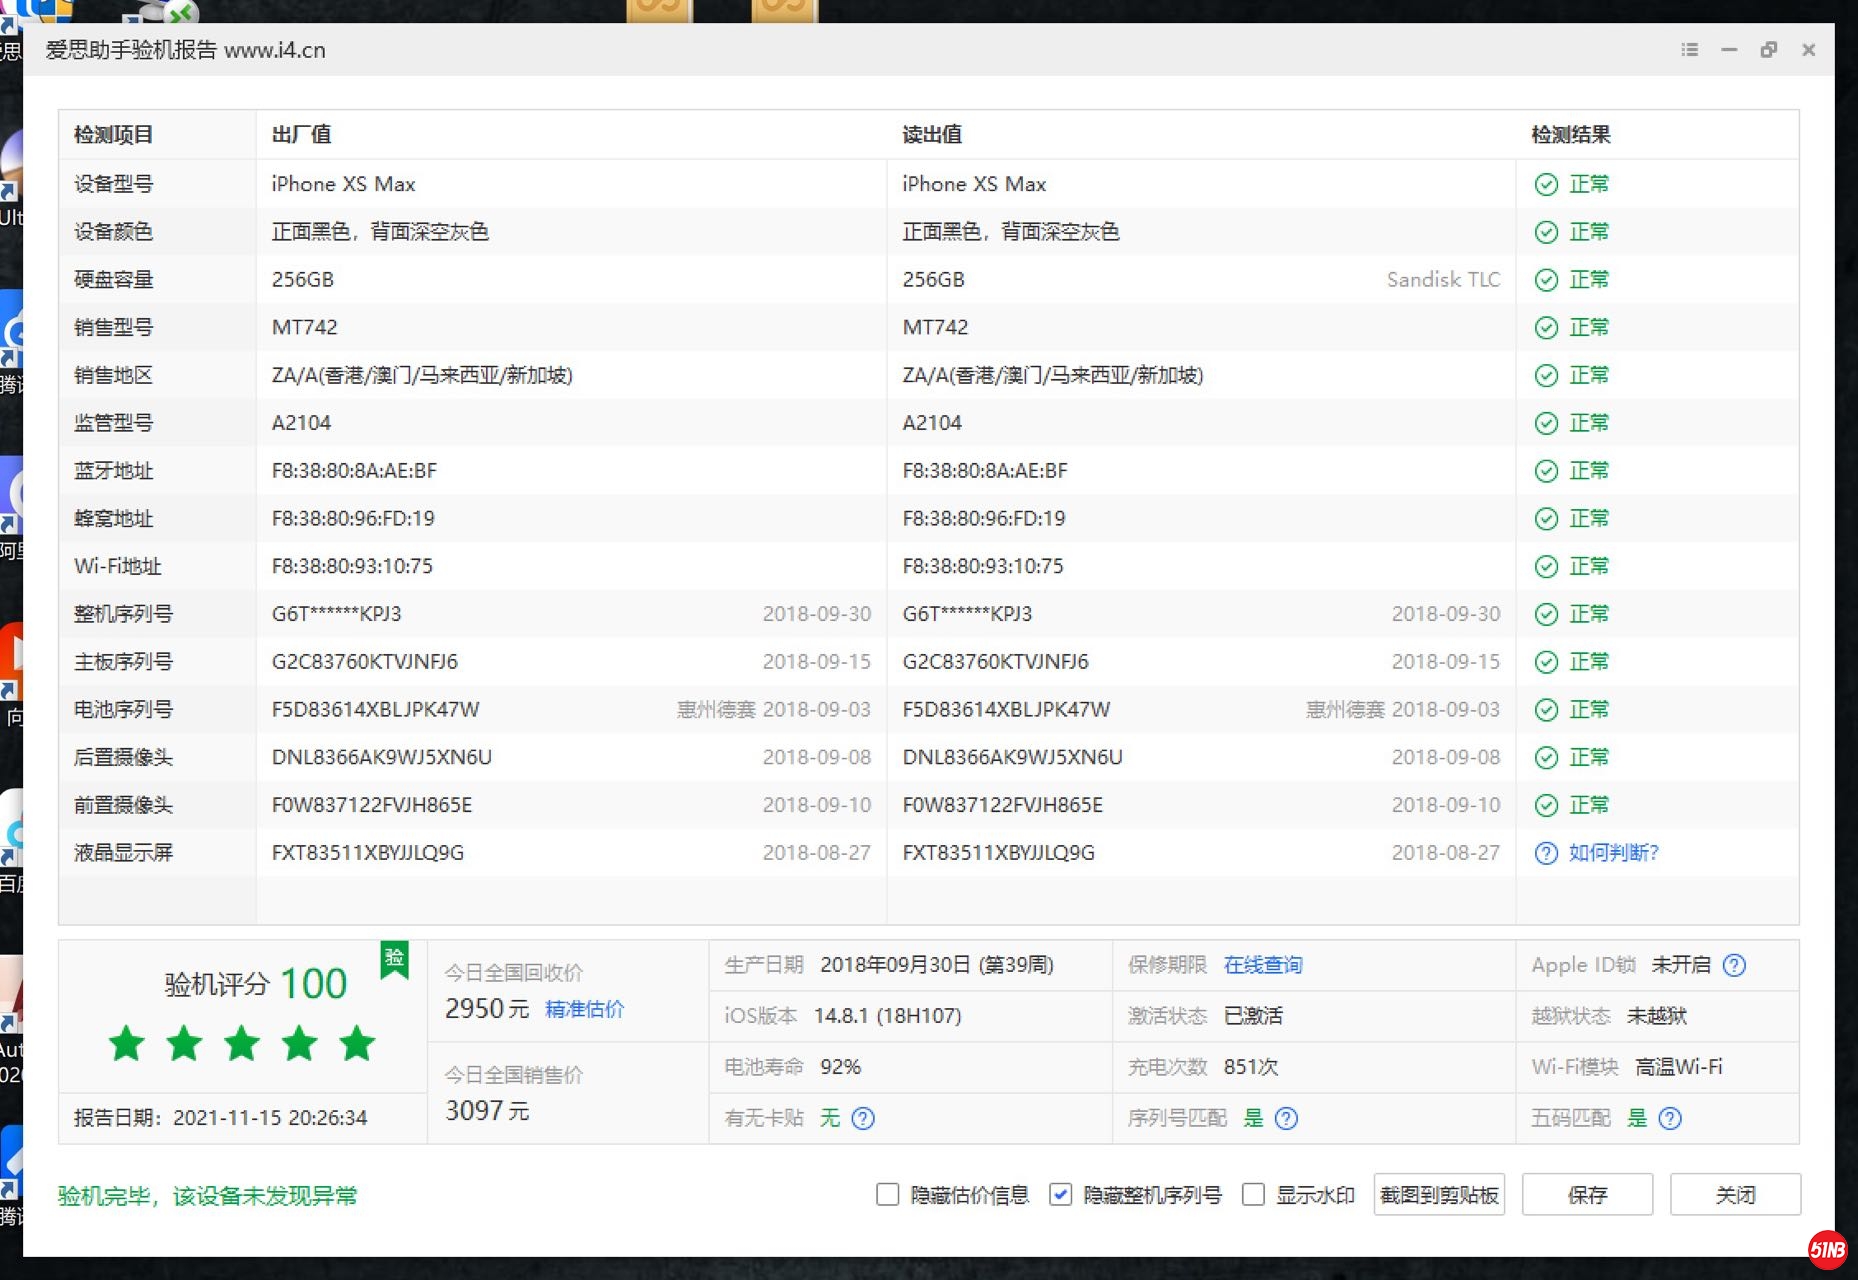This screenshot has width=1858, height=1280.
Task: Click green check icon in 设备型号 row
Action: tap(1546, 184)
